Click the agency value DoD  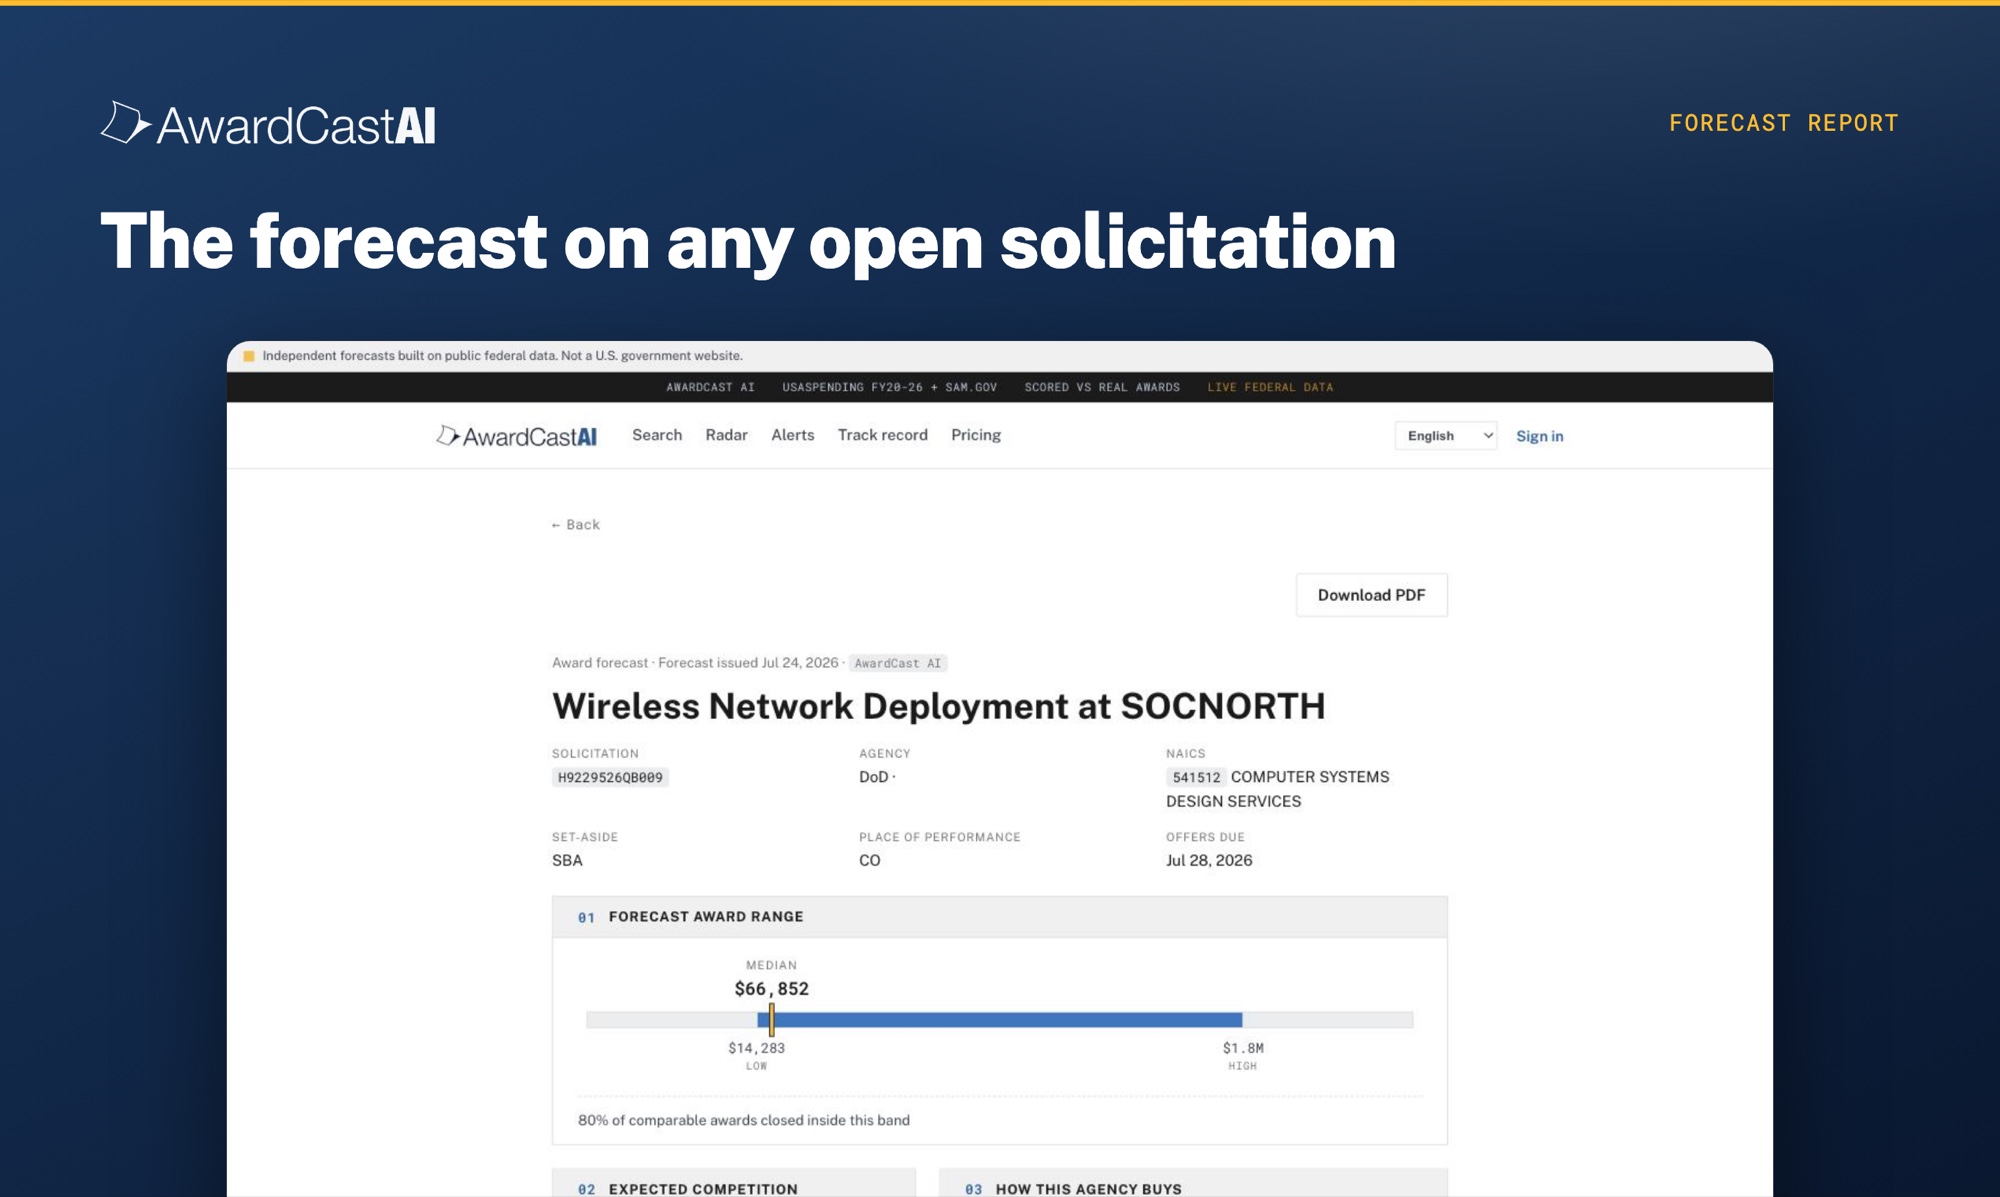tap(874, 777)
